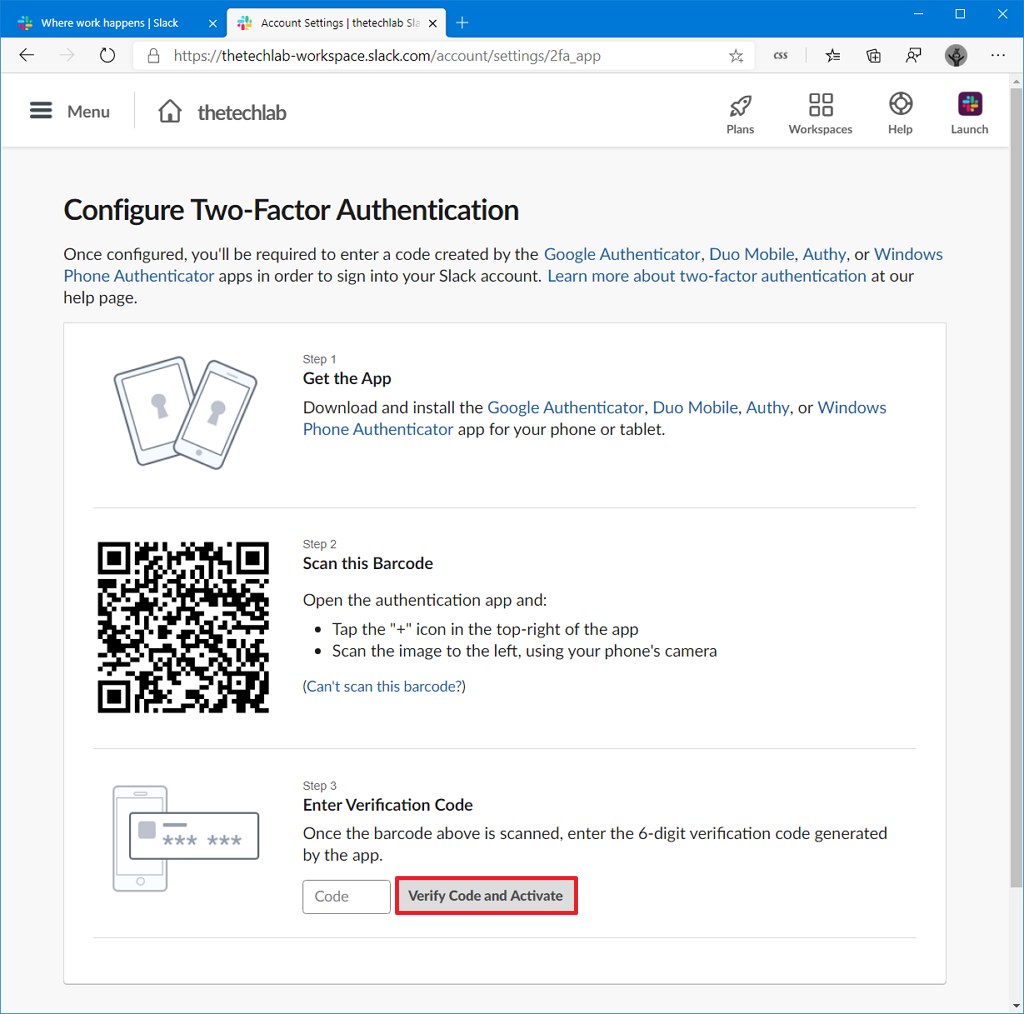
Task: Click the thetechlab home icon
Action: pos(170,111)
